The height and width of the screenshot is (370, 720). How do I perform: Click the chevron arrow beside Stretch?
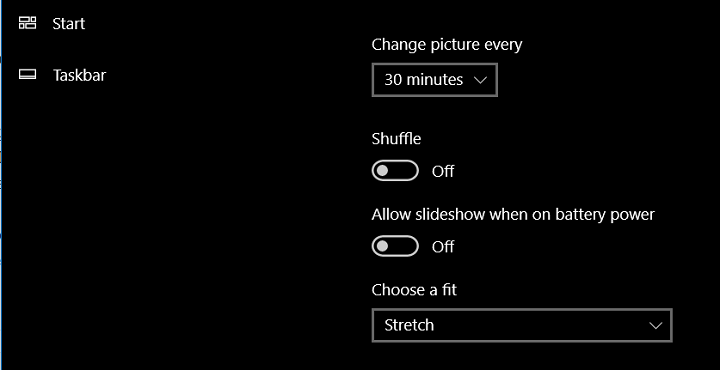656,325
